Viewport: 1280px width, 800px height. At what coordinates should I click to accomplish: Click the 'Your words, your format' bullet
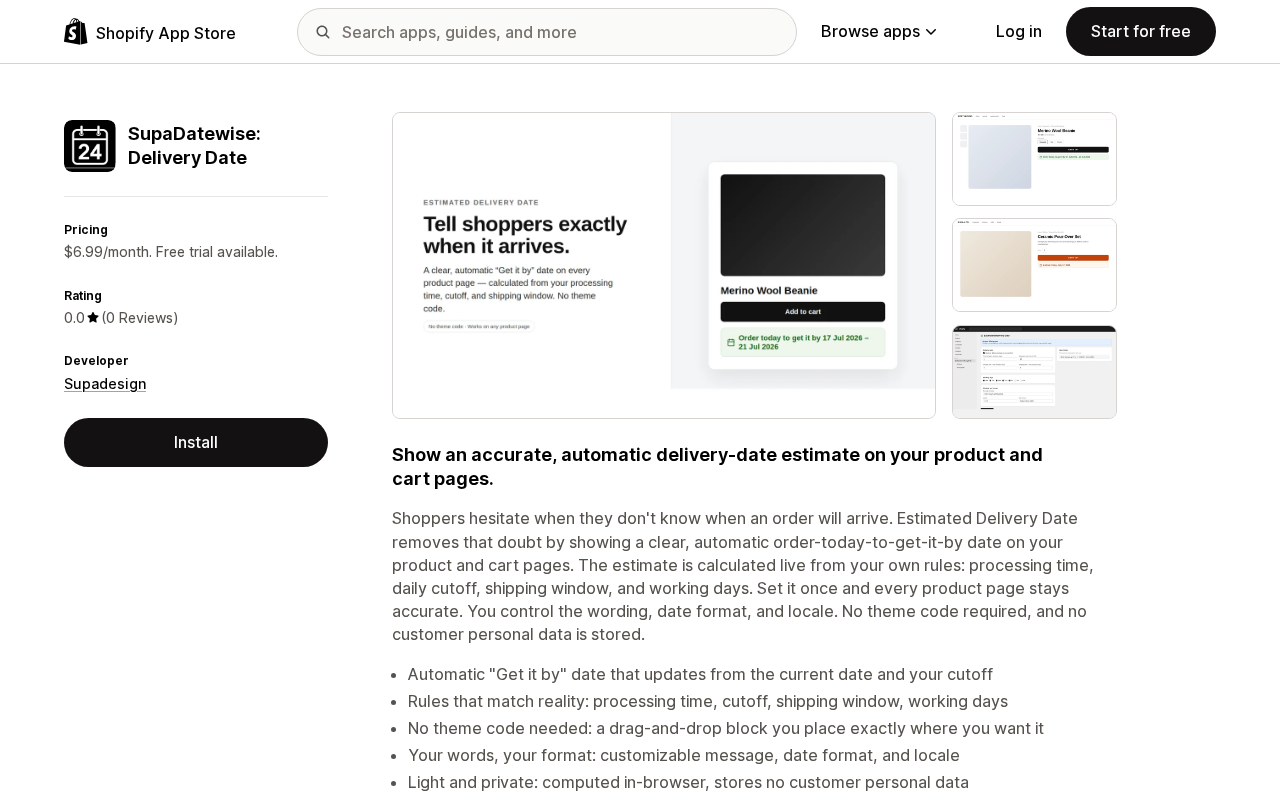(684, 755)
